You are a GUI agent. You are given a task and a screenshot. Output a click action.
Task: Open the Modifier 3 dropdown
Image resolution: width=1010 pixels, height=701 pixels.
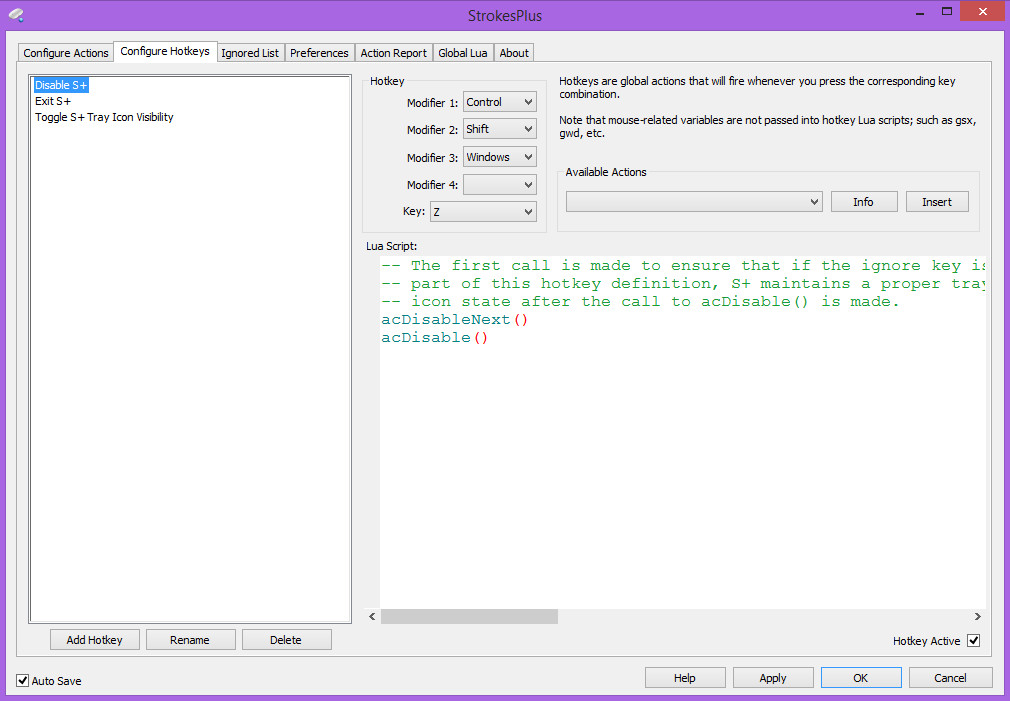point(500,157)
